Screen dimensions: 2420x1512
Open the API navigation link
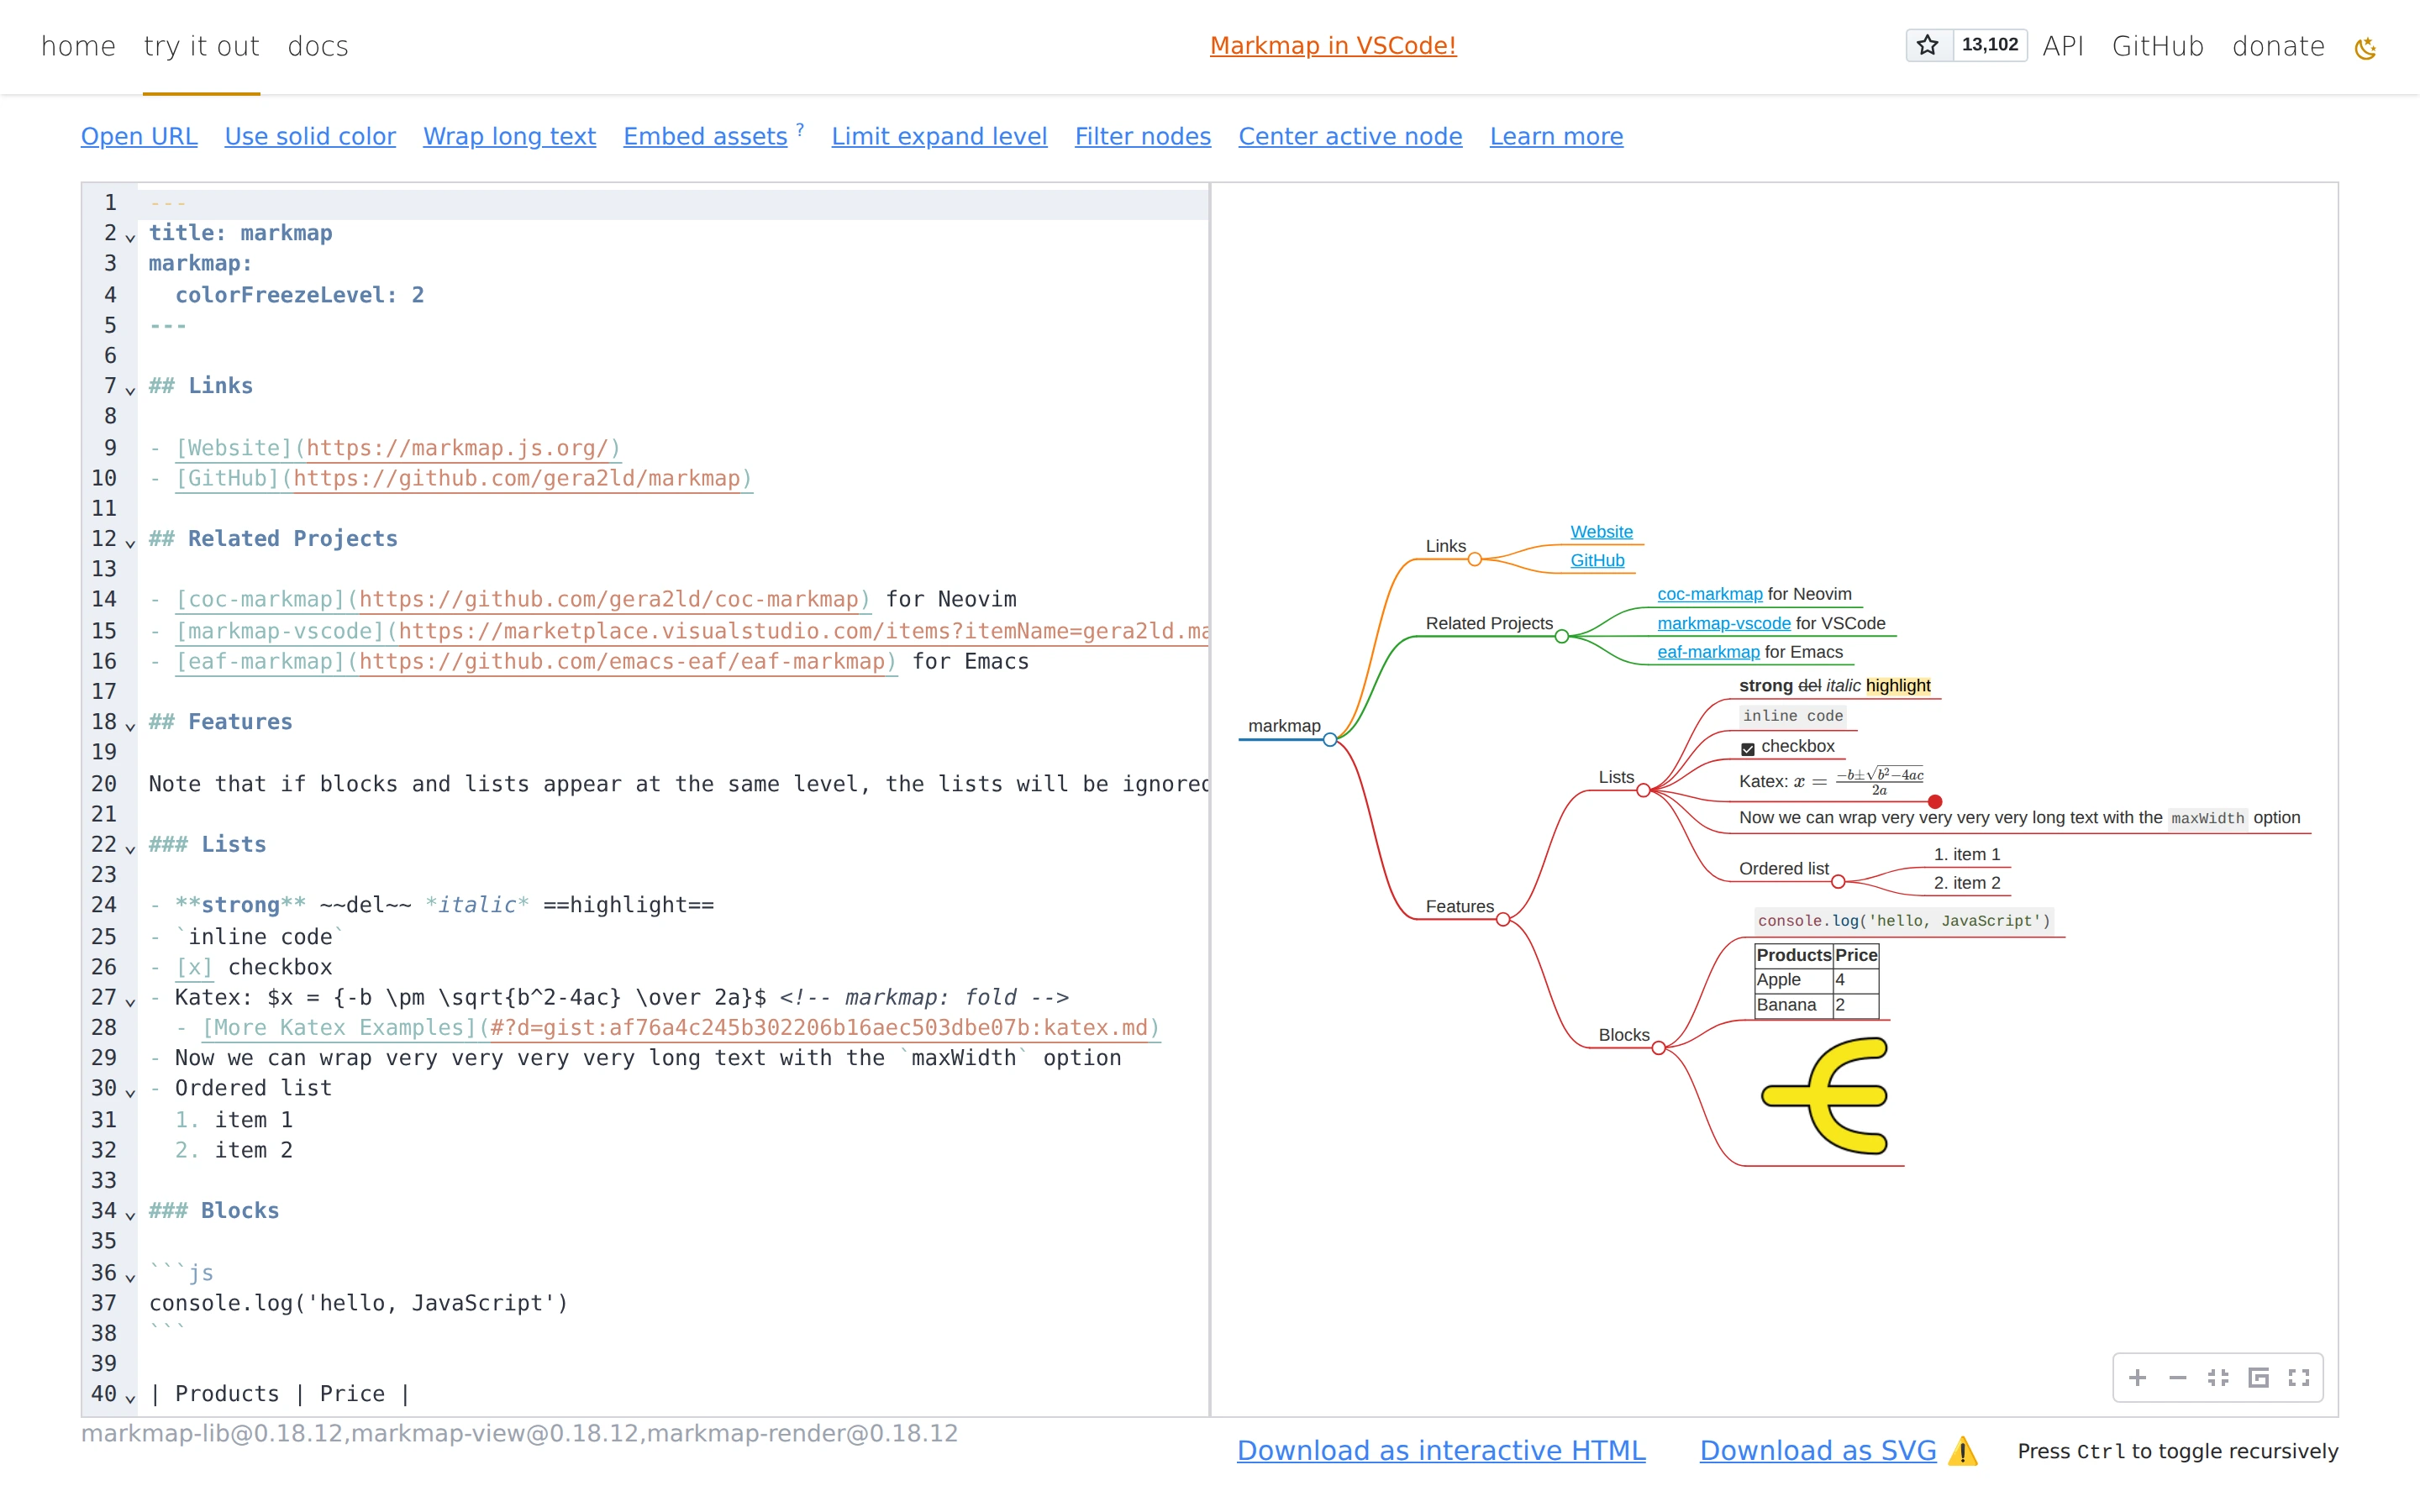(2063, 46)
